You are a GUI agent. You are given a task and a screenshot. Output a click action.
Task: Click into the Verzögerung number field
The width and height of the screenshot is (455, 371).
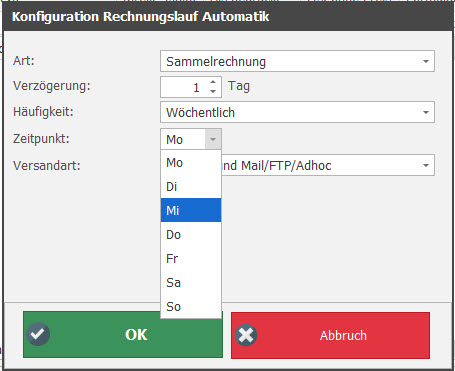[x=184, y=87]
